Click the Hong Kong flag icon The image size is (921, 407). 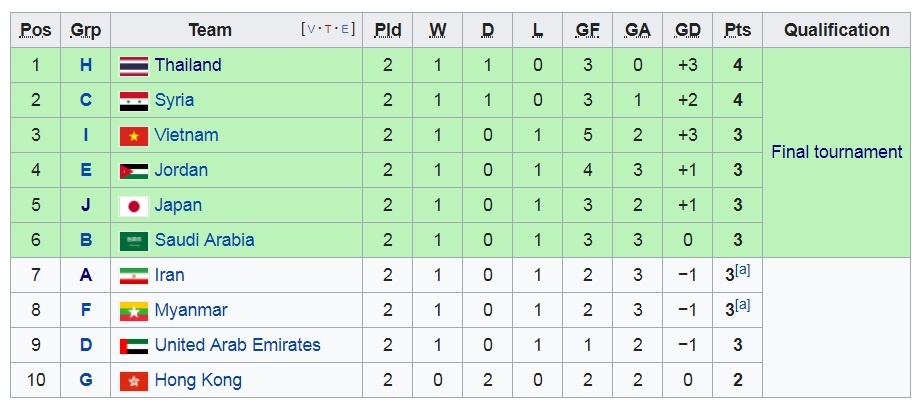tap(134, 381)
